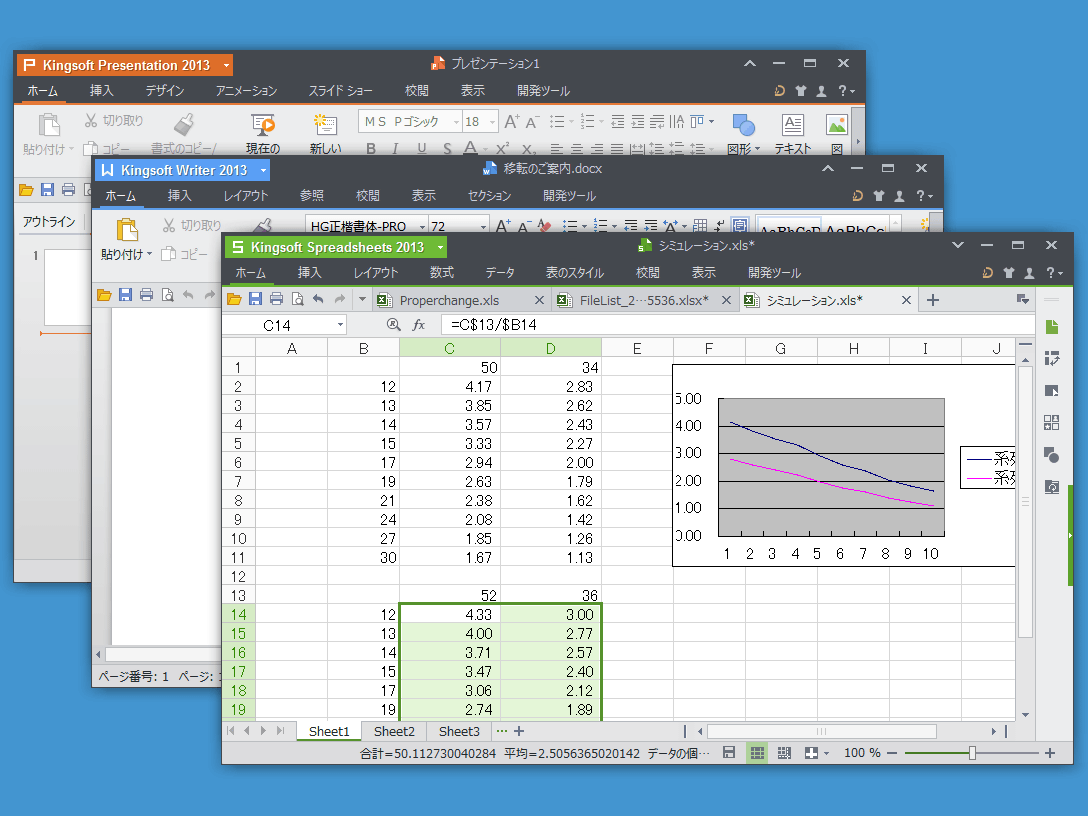Insert new slide icon in Presentation ribbon
Viewport: 1088px width, 816px height.
325,125
